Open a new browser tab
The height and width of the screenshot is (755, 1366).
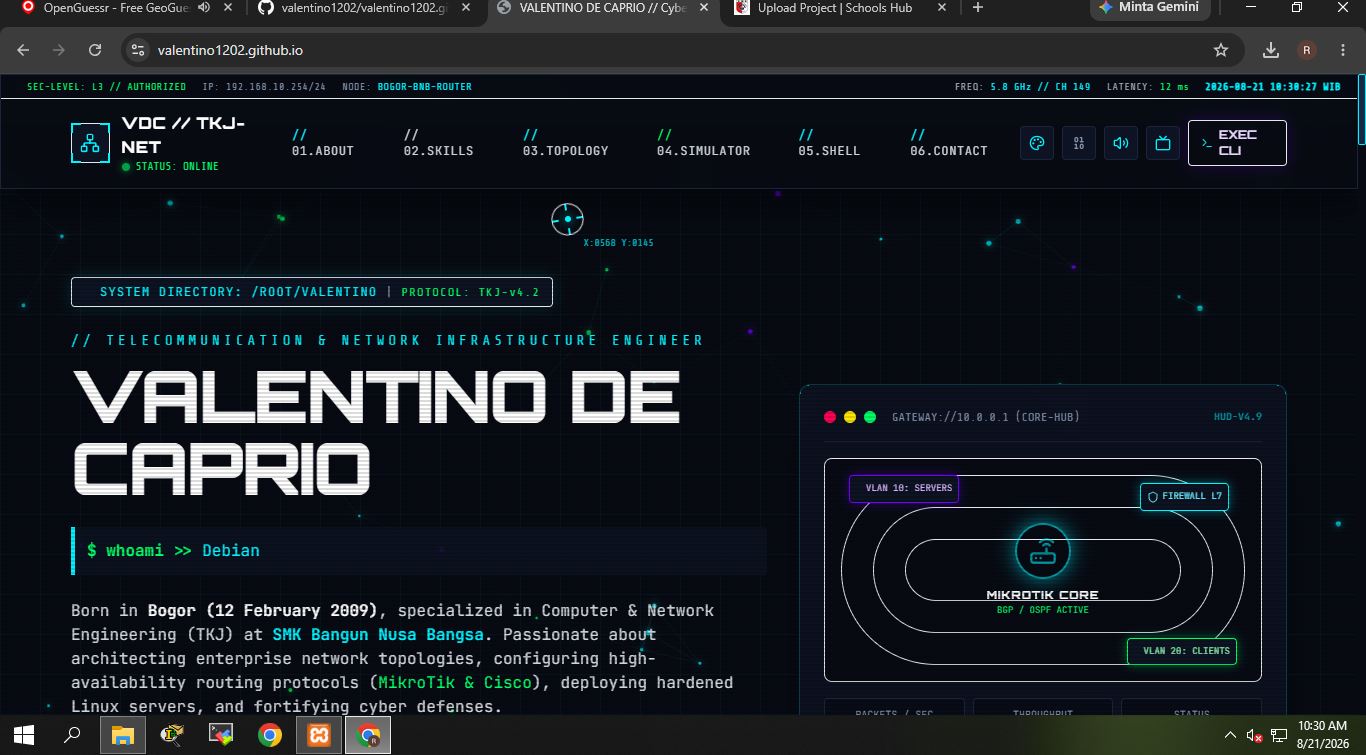pos(978,8)
